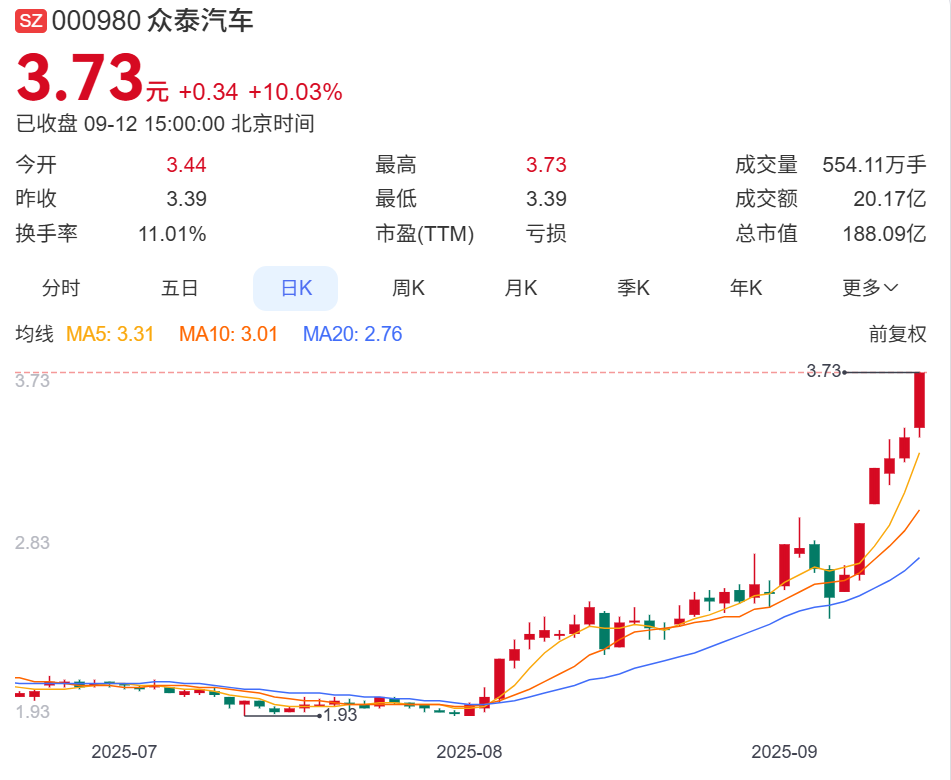951x780 pixels.
Task: Click the 3.73 high price marker on chart
Action: tap(825, 370)
